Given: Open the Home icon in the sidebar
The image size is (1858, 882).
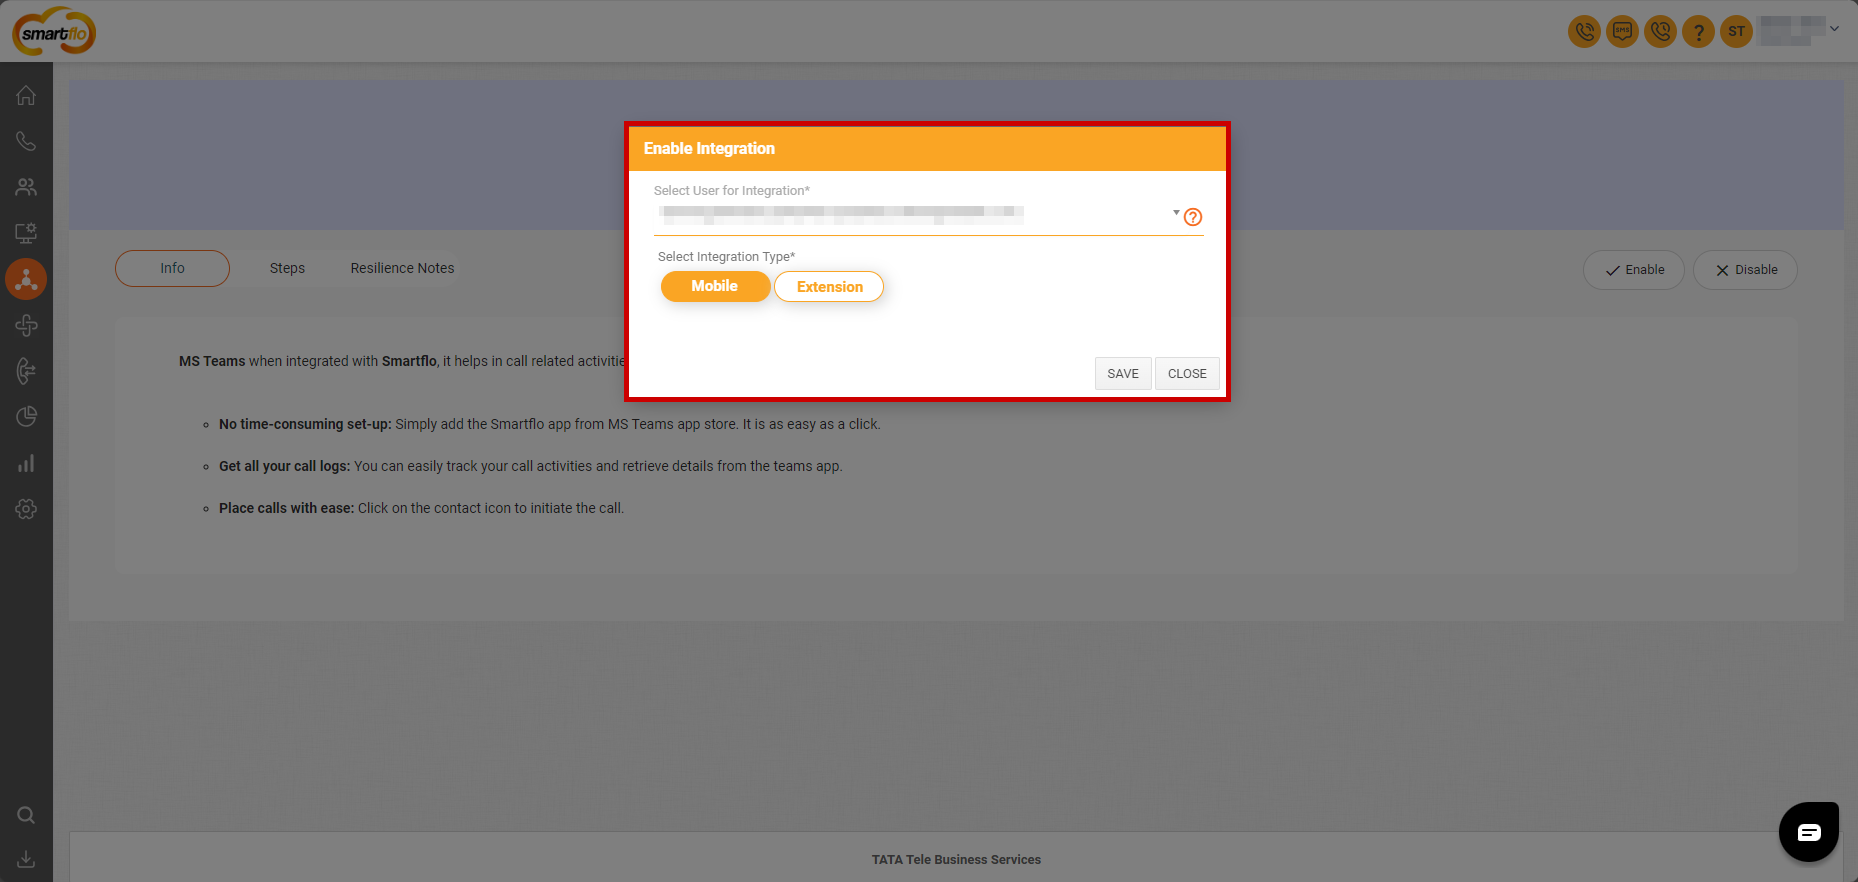Looking at the screenshot, I should [26, 95].
